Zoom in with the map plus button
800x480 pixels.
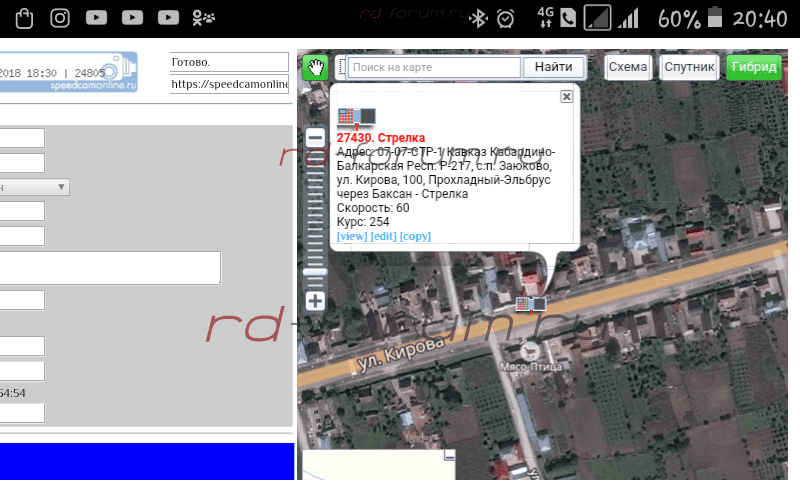[315, 300]
